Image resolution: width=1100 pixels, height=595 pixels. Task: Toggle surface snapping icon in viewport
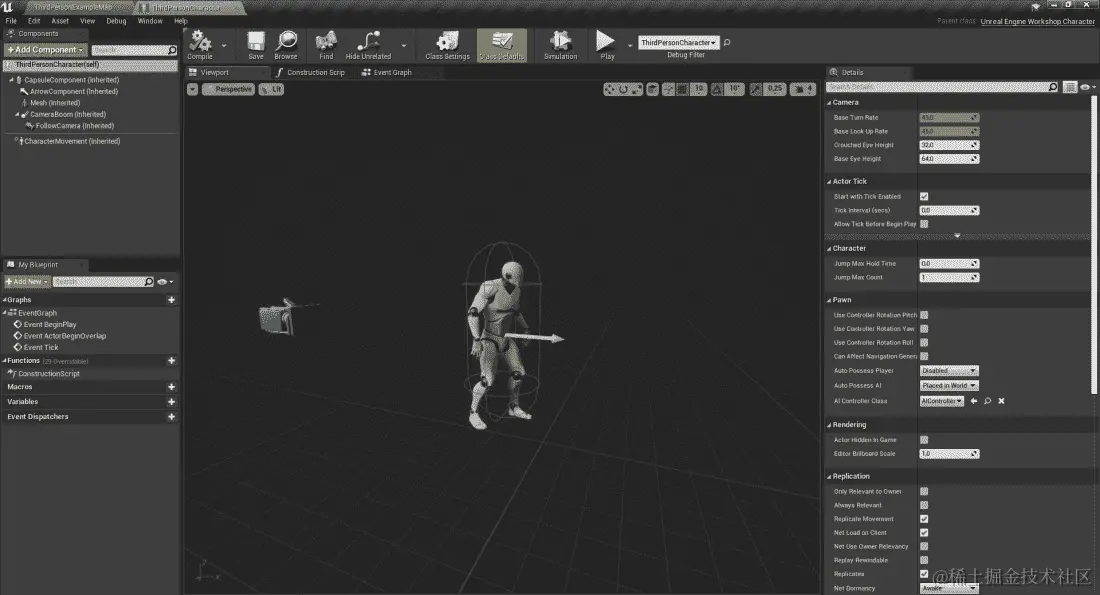[669, 89]
